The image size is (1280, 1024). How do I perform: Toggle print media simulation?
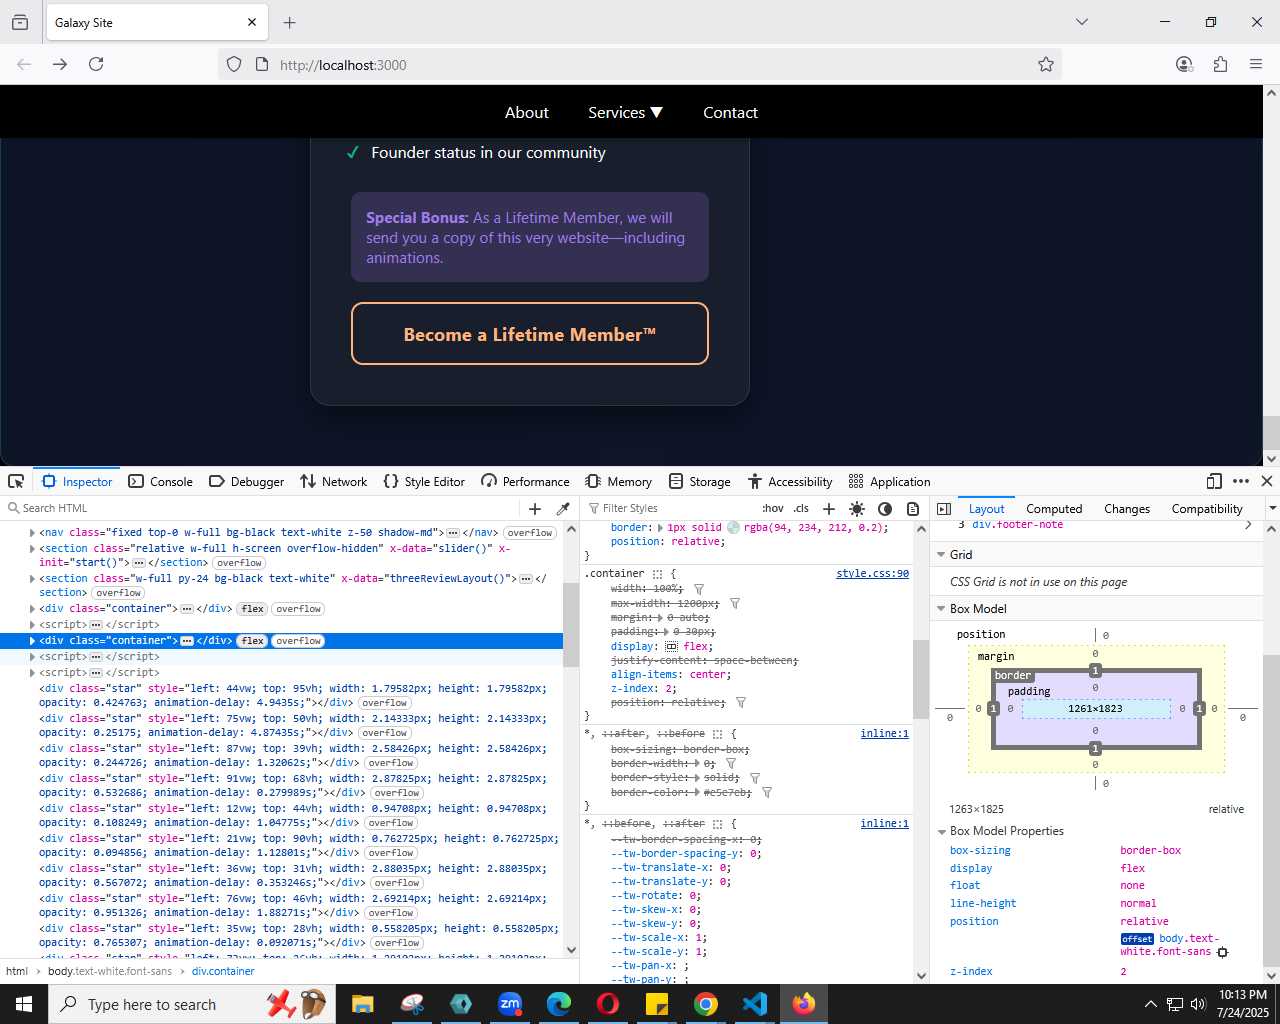(x=912, y=509)
